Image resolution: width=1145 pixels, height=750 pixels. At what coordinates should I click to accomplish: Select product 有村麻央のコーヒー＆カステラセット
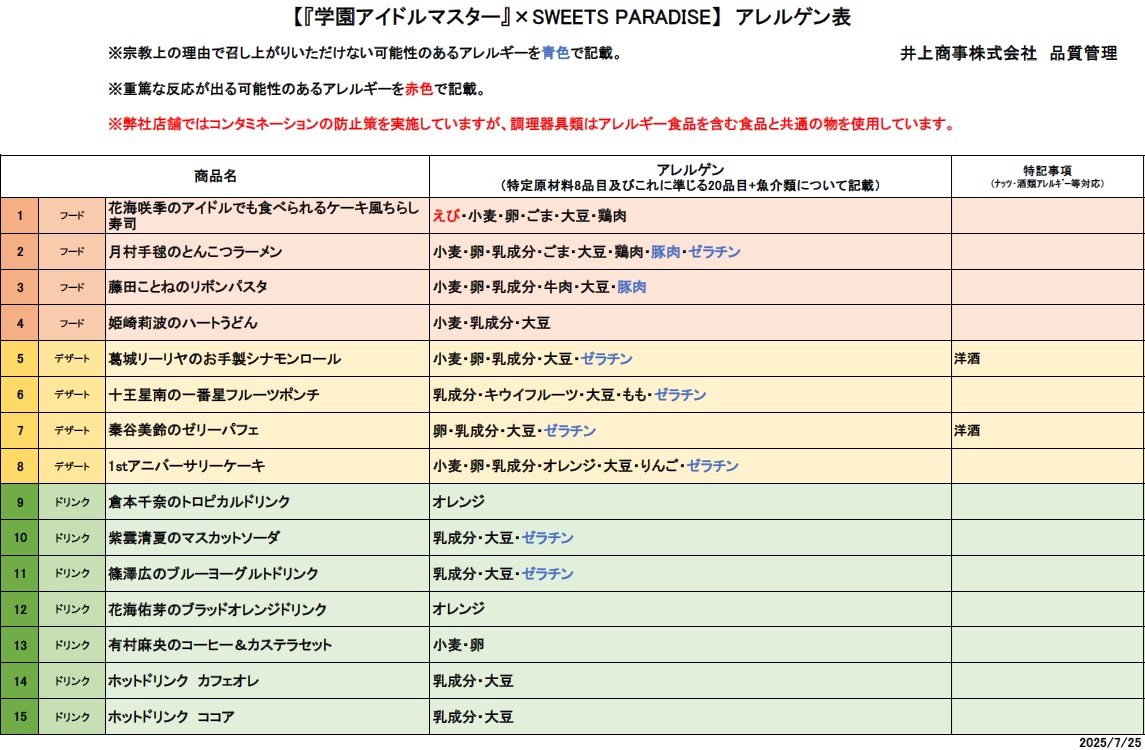click(x=267, y=646)
